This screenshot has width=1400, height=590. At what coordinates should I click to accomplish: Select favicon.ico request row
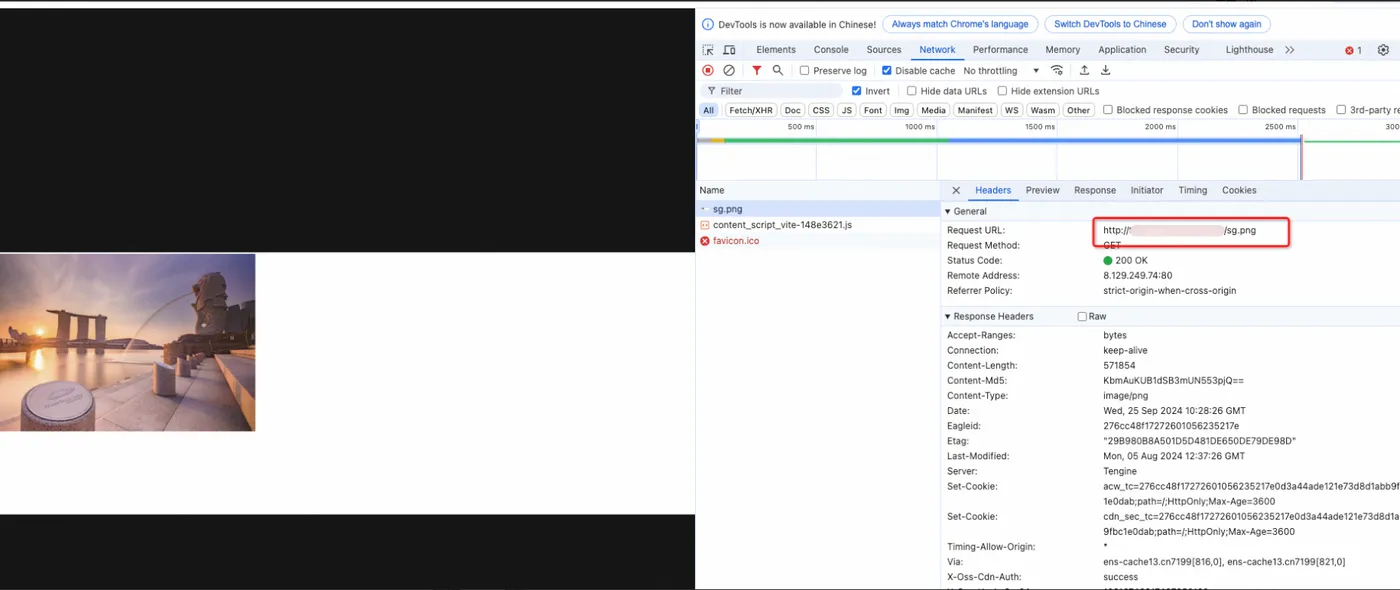pyautogui.click(x=818, y=241)
